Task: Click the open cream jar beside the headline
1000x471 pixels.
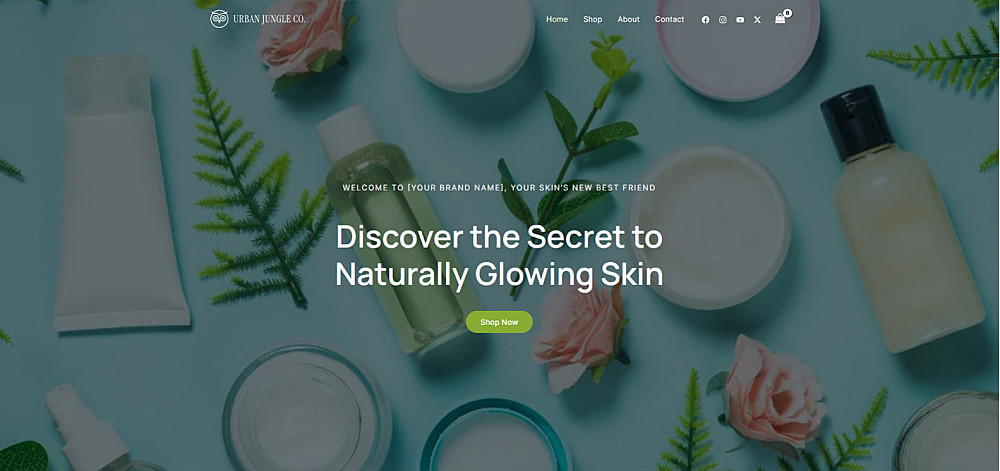Action: [x=710, y=228]
